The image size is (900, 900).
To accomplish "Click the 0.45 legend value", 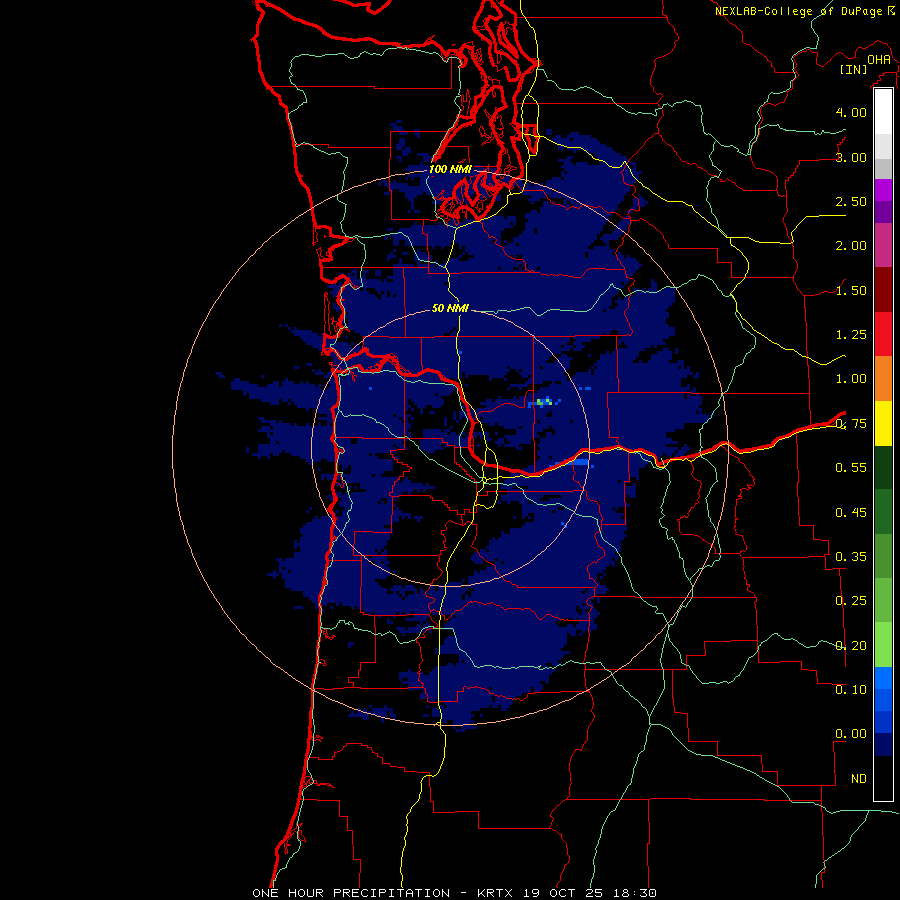I will click(x=851, y=513).
